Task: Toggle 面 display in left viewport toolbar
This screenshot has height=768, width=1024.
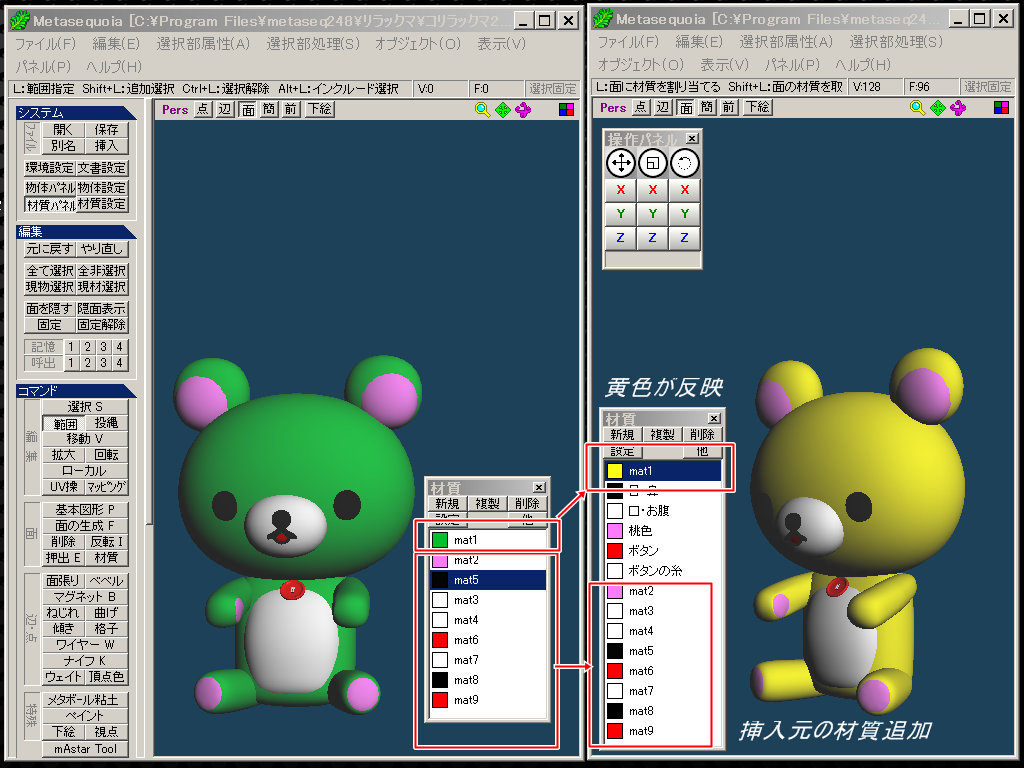Action: click(x=248, y=109)
